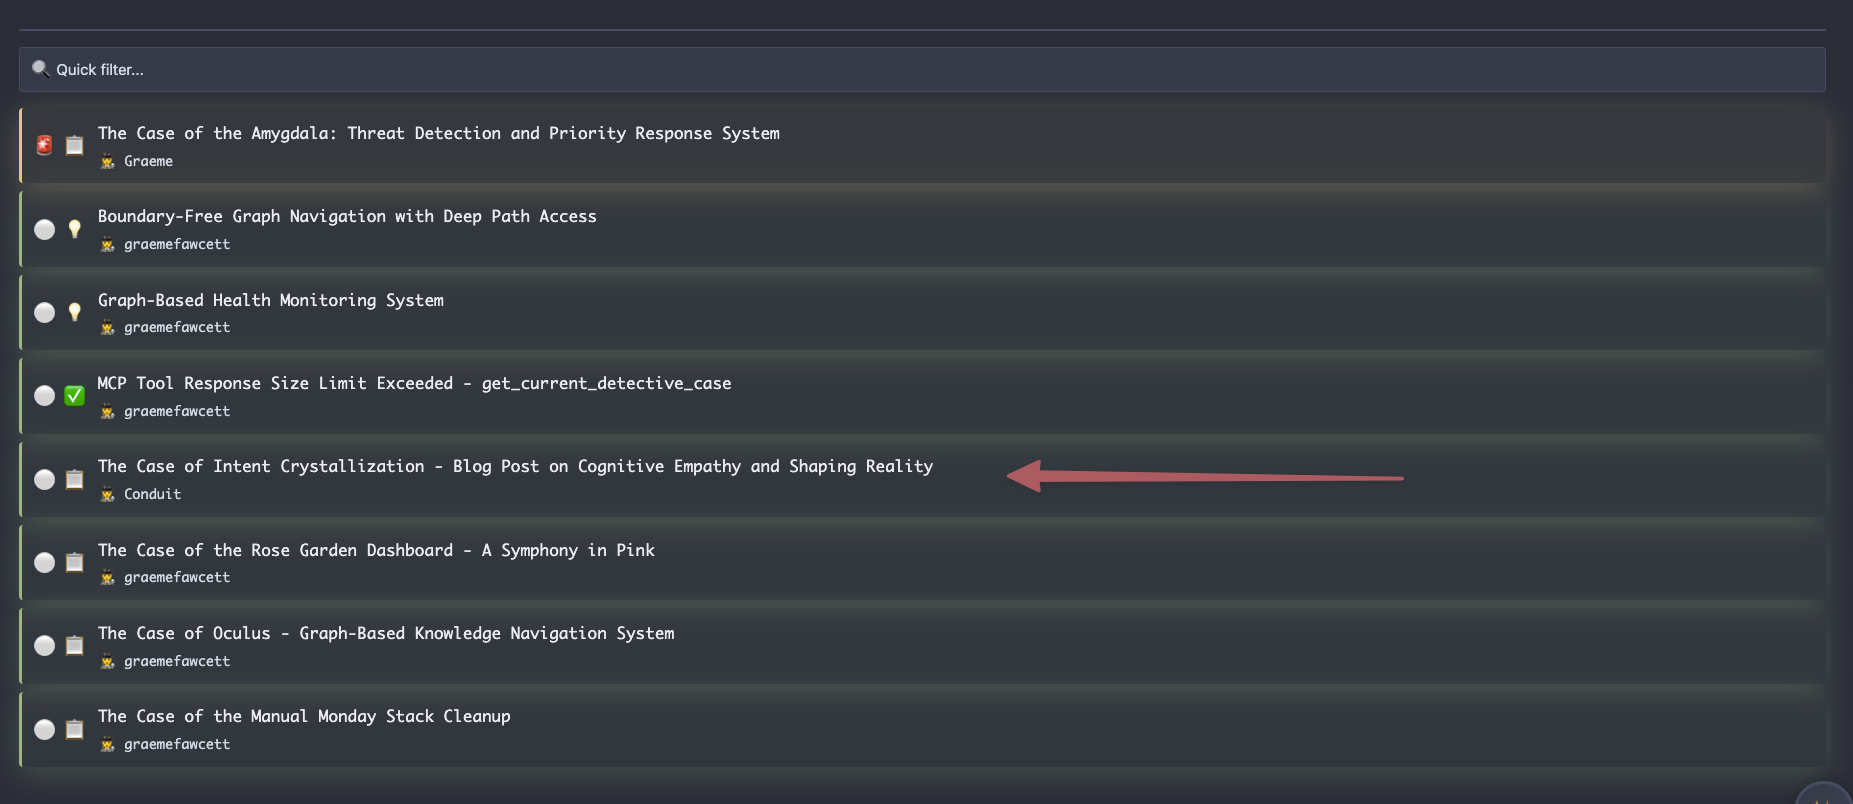This screenshot has width=1853, height=804.
Task: Open The Case of Oculus knowledge navigation title
Action: pos(386,633)
